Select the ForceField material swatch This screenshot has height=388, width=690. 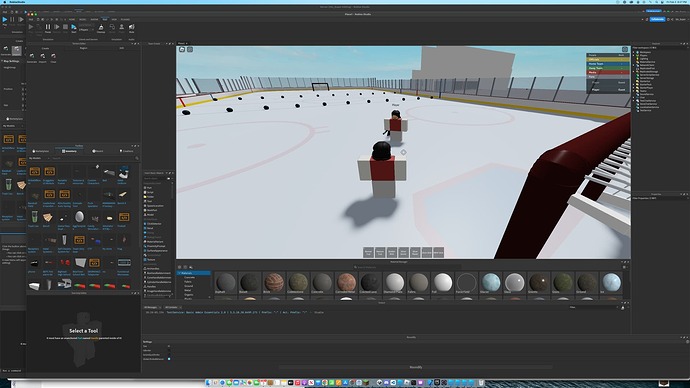click(x=466, y=282)
